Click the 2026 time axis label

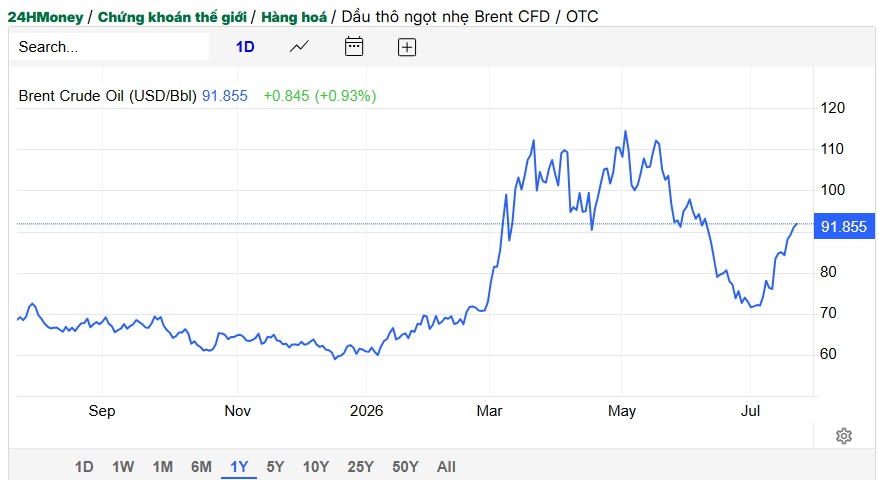point(366,411)
